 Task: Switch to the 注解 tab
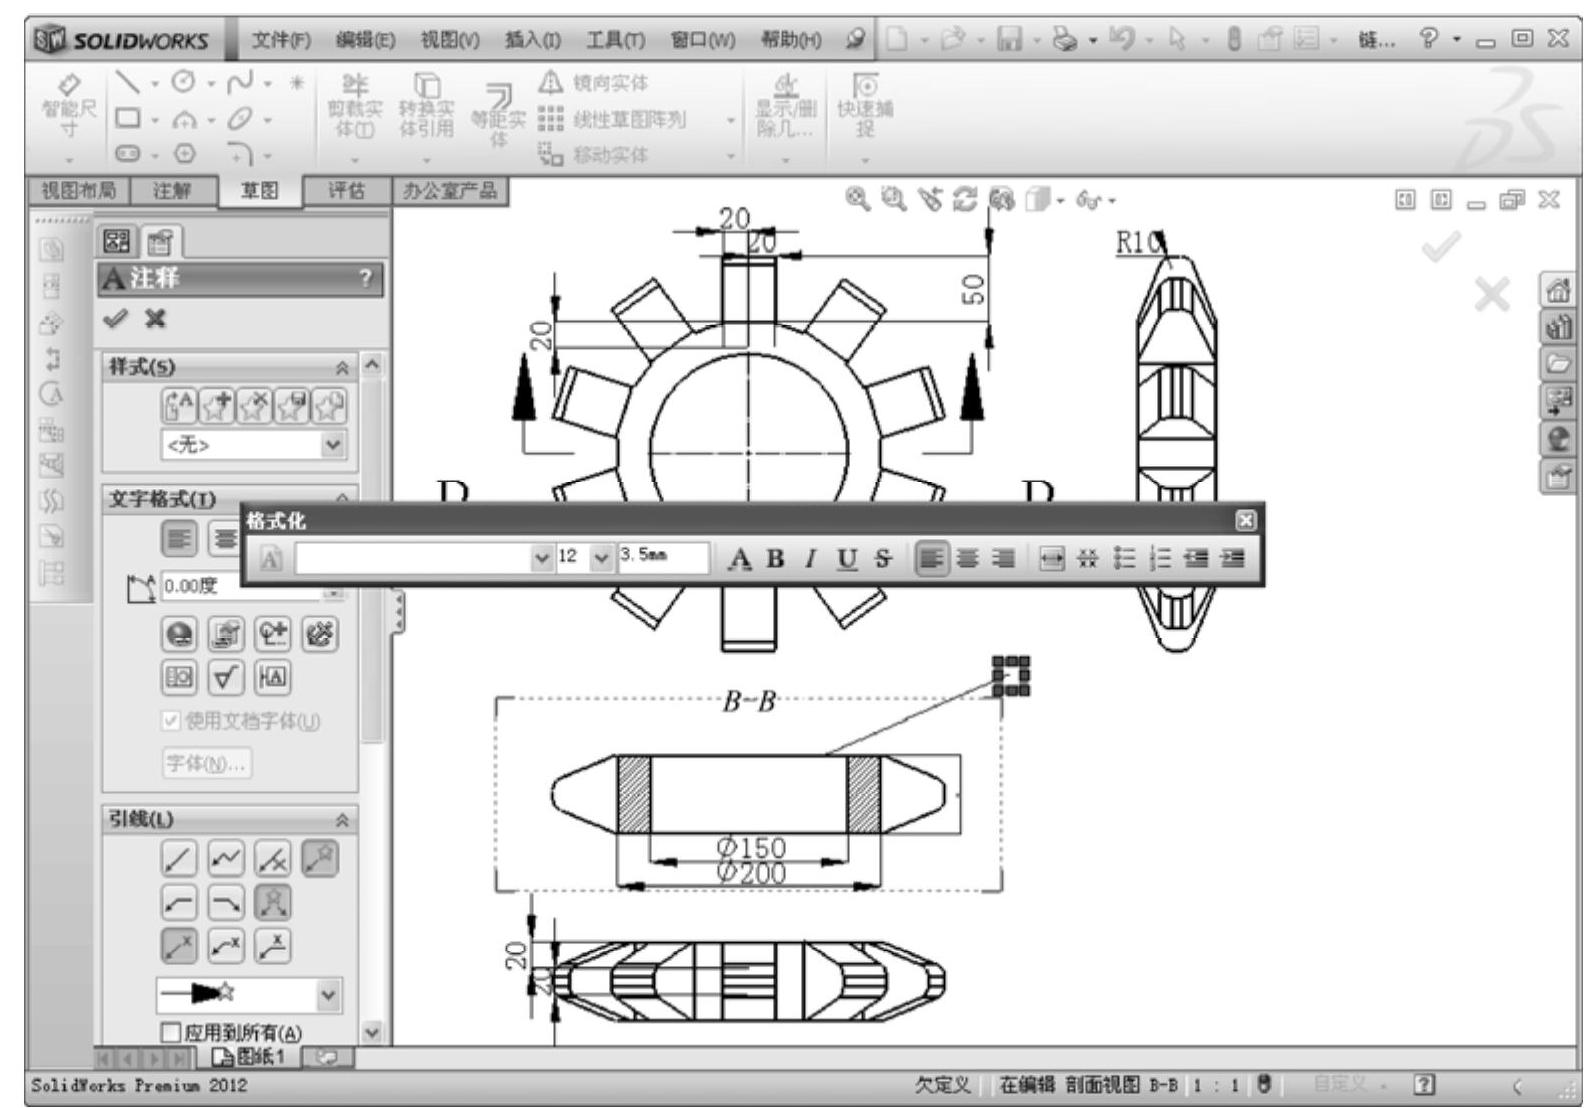click(x=172, y=191)
